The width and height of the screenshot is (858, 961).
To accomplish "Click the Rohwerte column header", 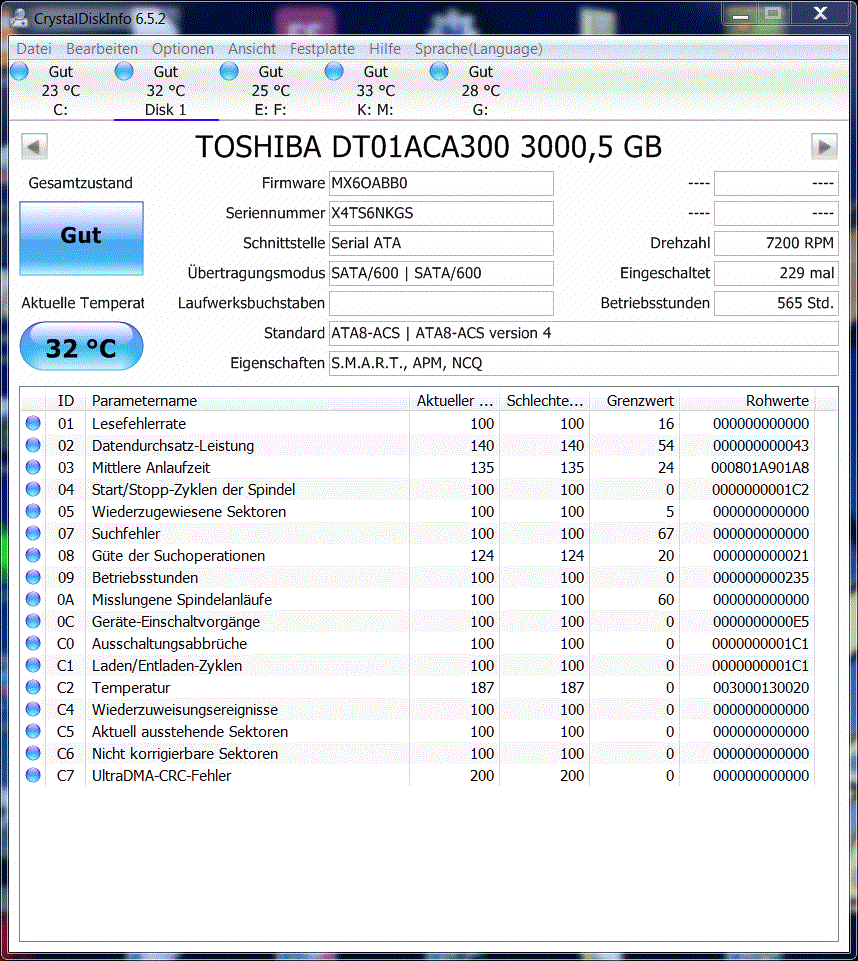I will 747,401.
